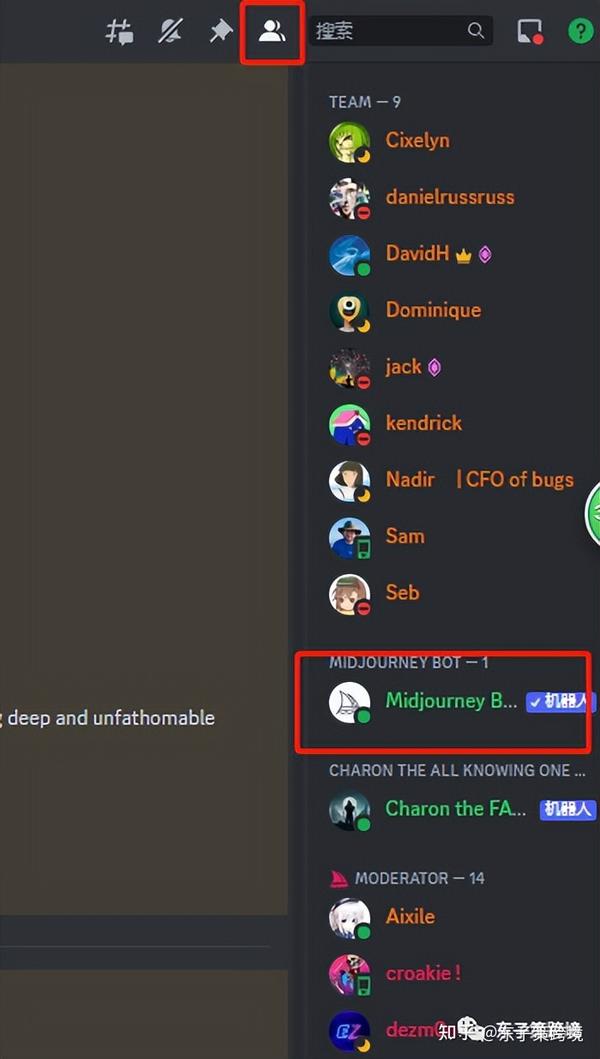Select member Nadir CFO of bugs
The image size is (600, 1059).
click(x=451, y=480)
